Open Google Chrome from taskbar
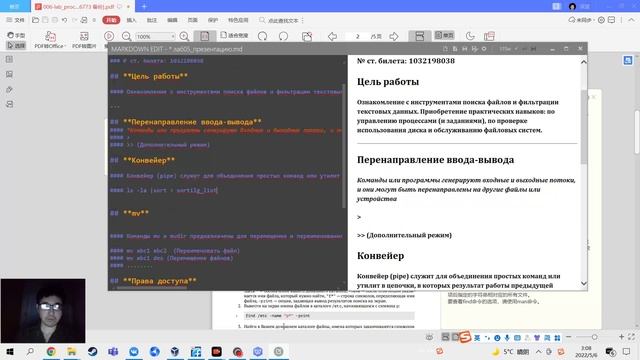The width and height of the screenshot is (640, 360). click(51, 351)
